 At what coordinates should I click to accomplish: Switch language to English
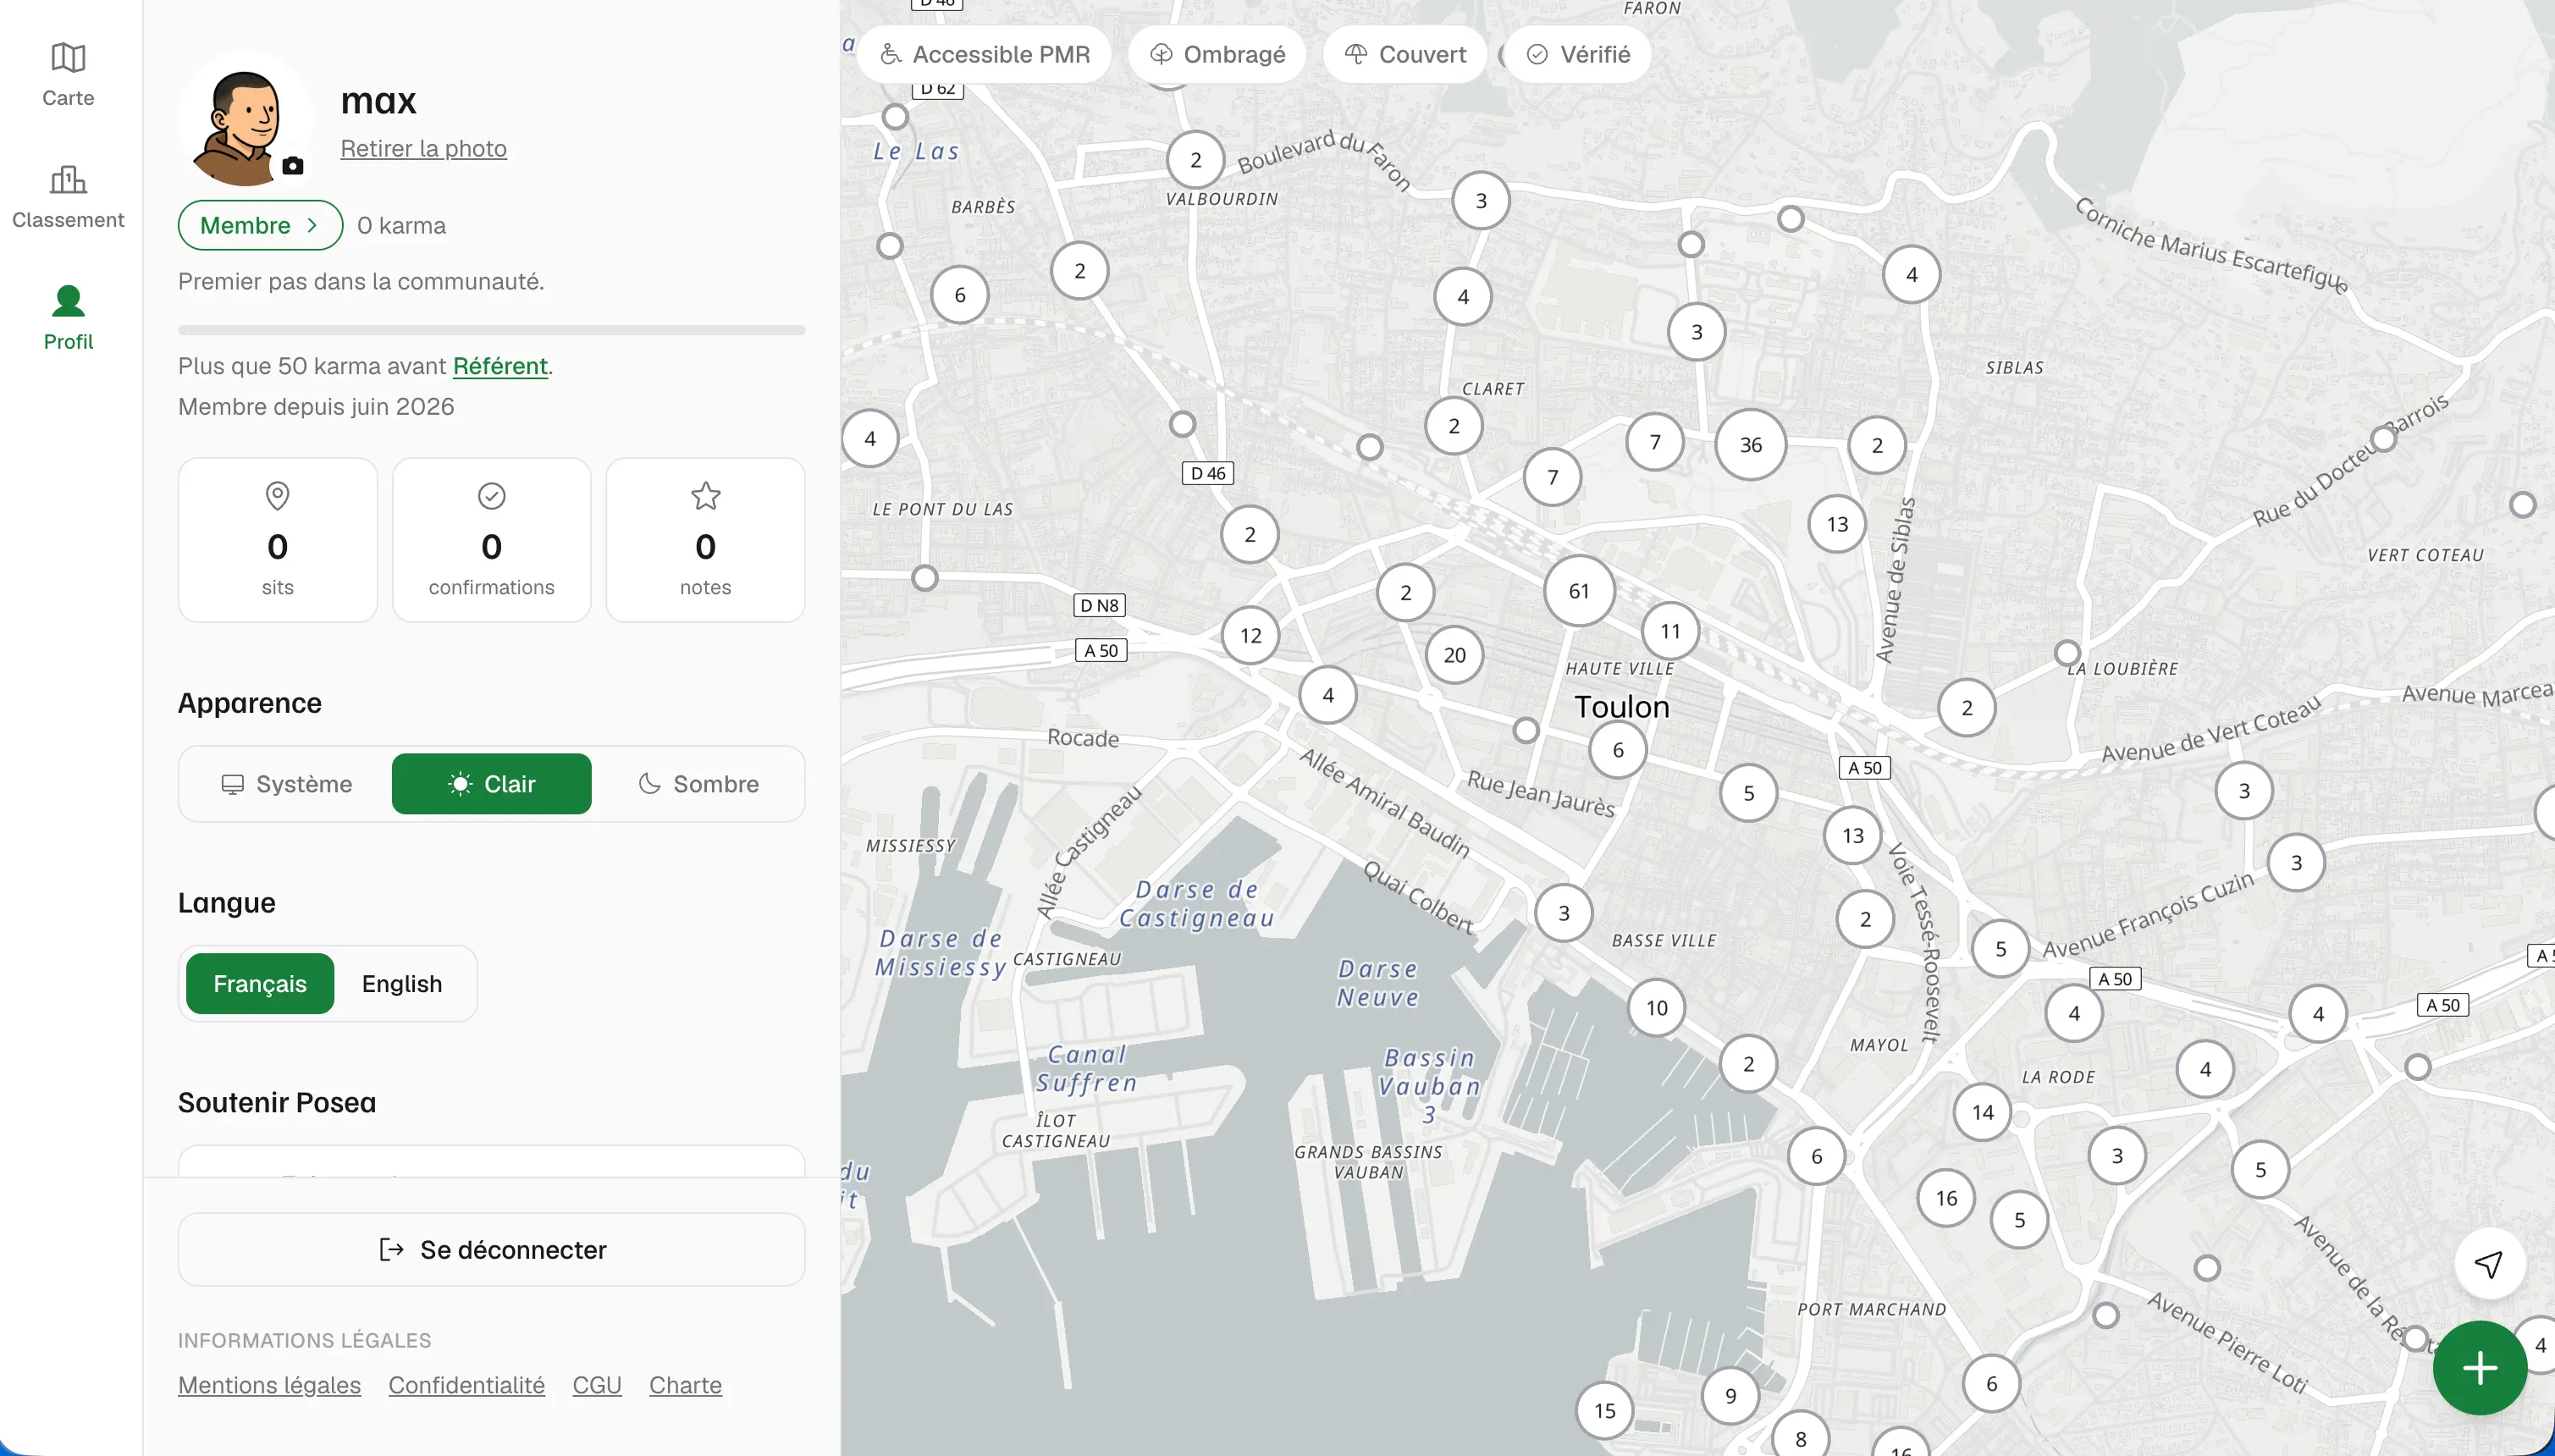coord(402,984)
